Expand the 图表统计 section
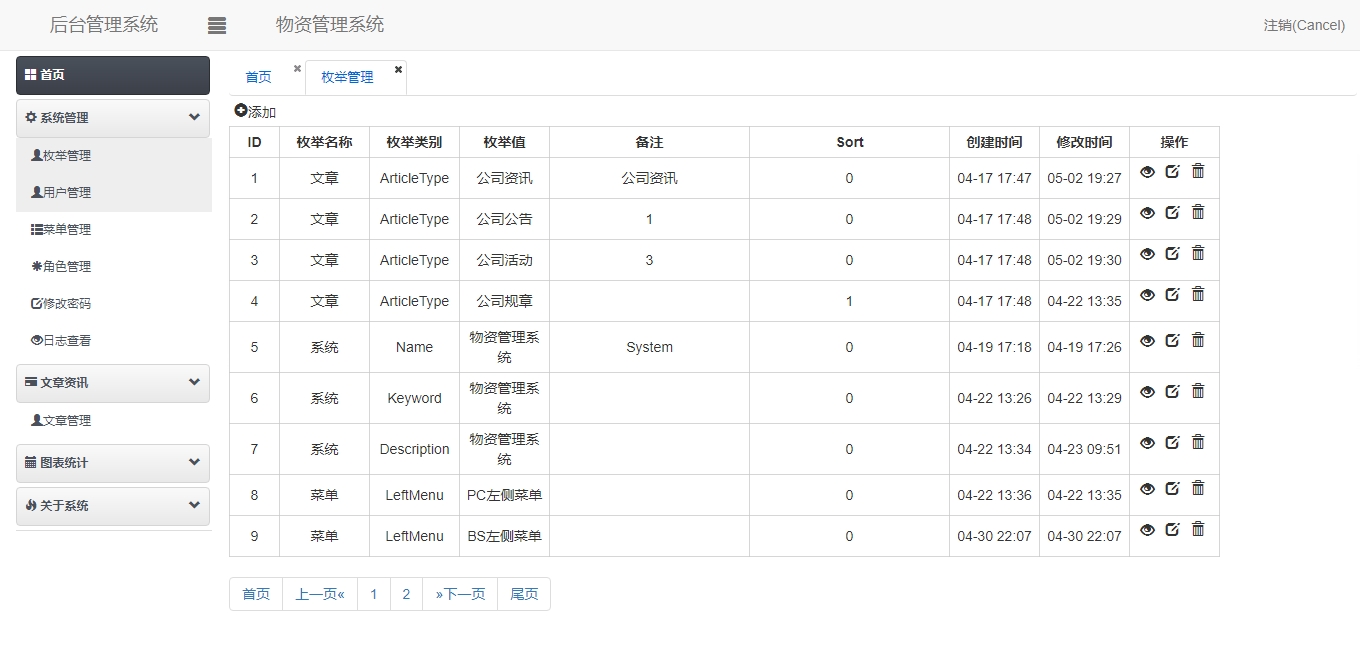1360x656 pixels. point(195,463)
